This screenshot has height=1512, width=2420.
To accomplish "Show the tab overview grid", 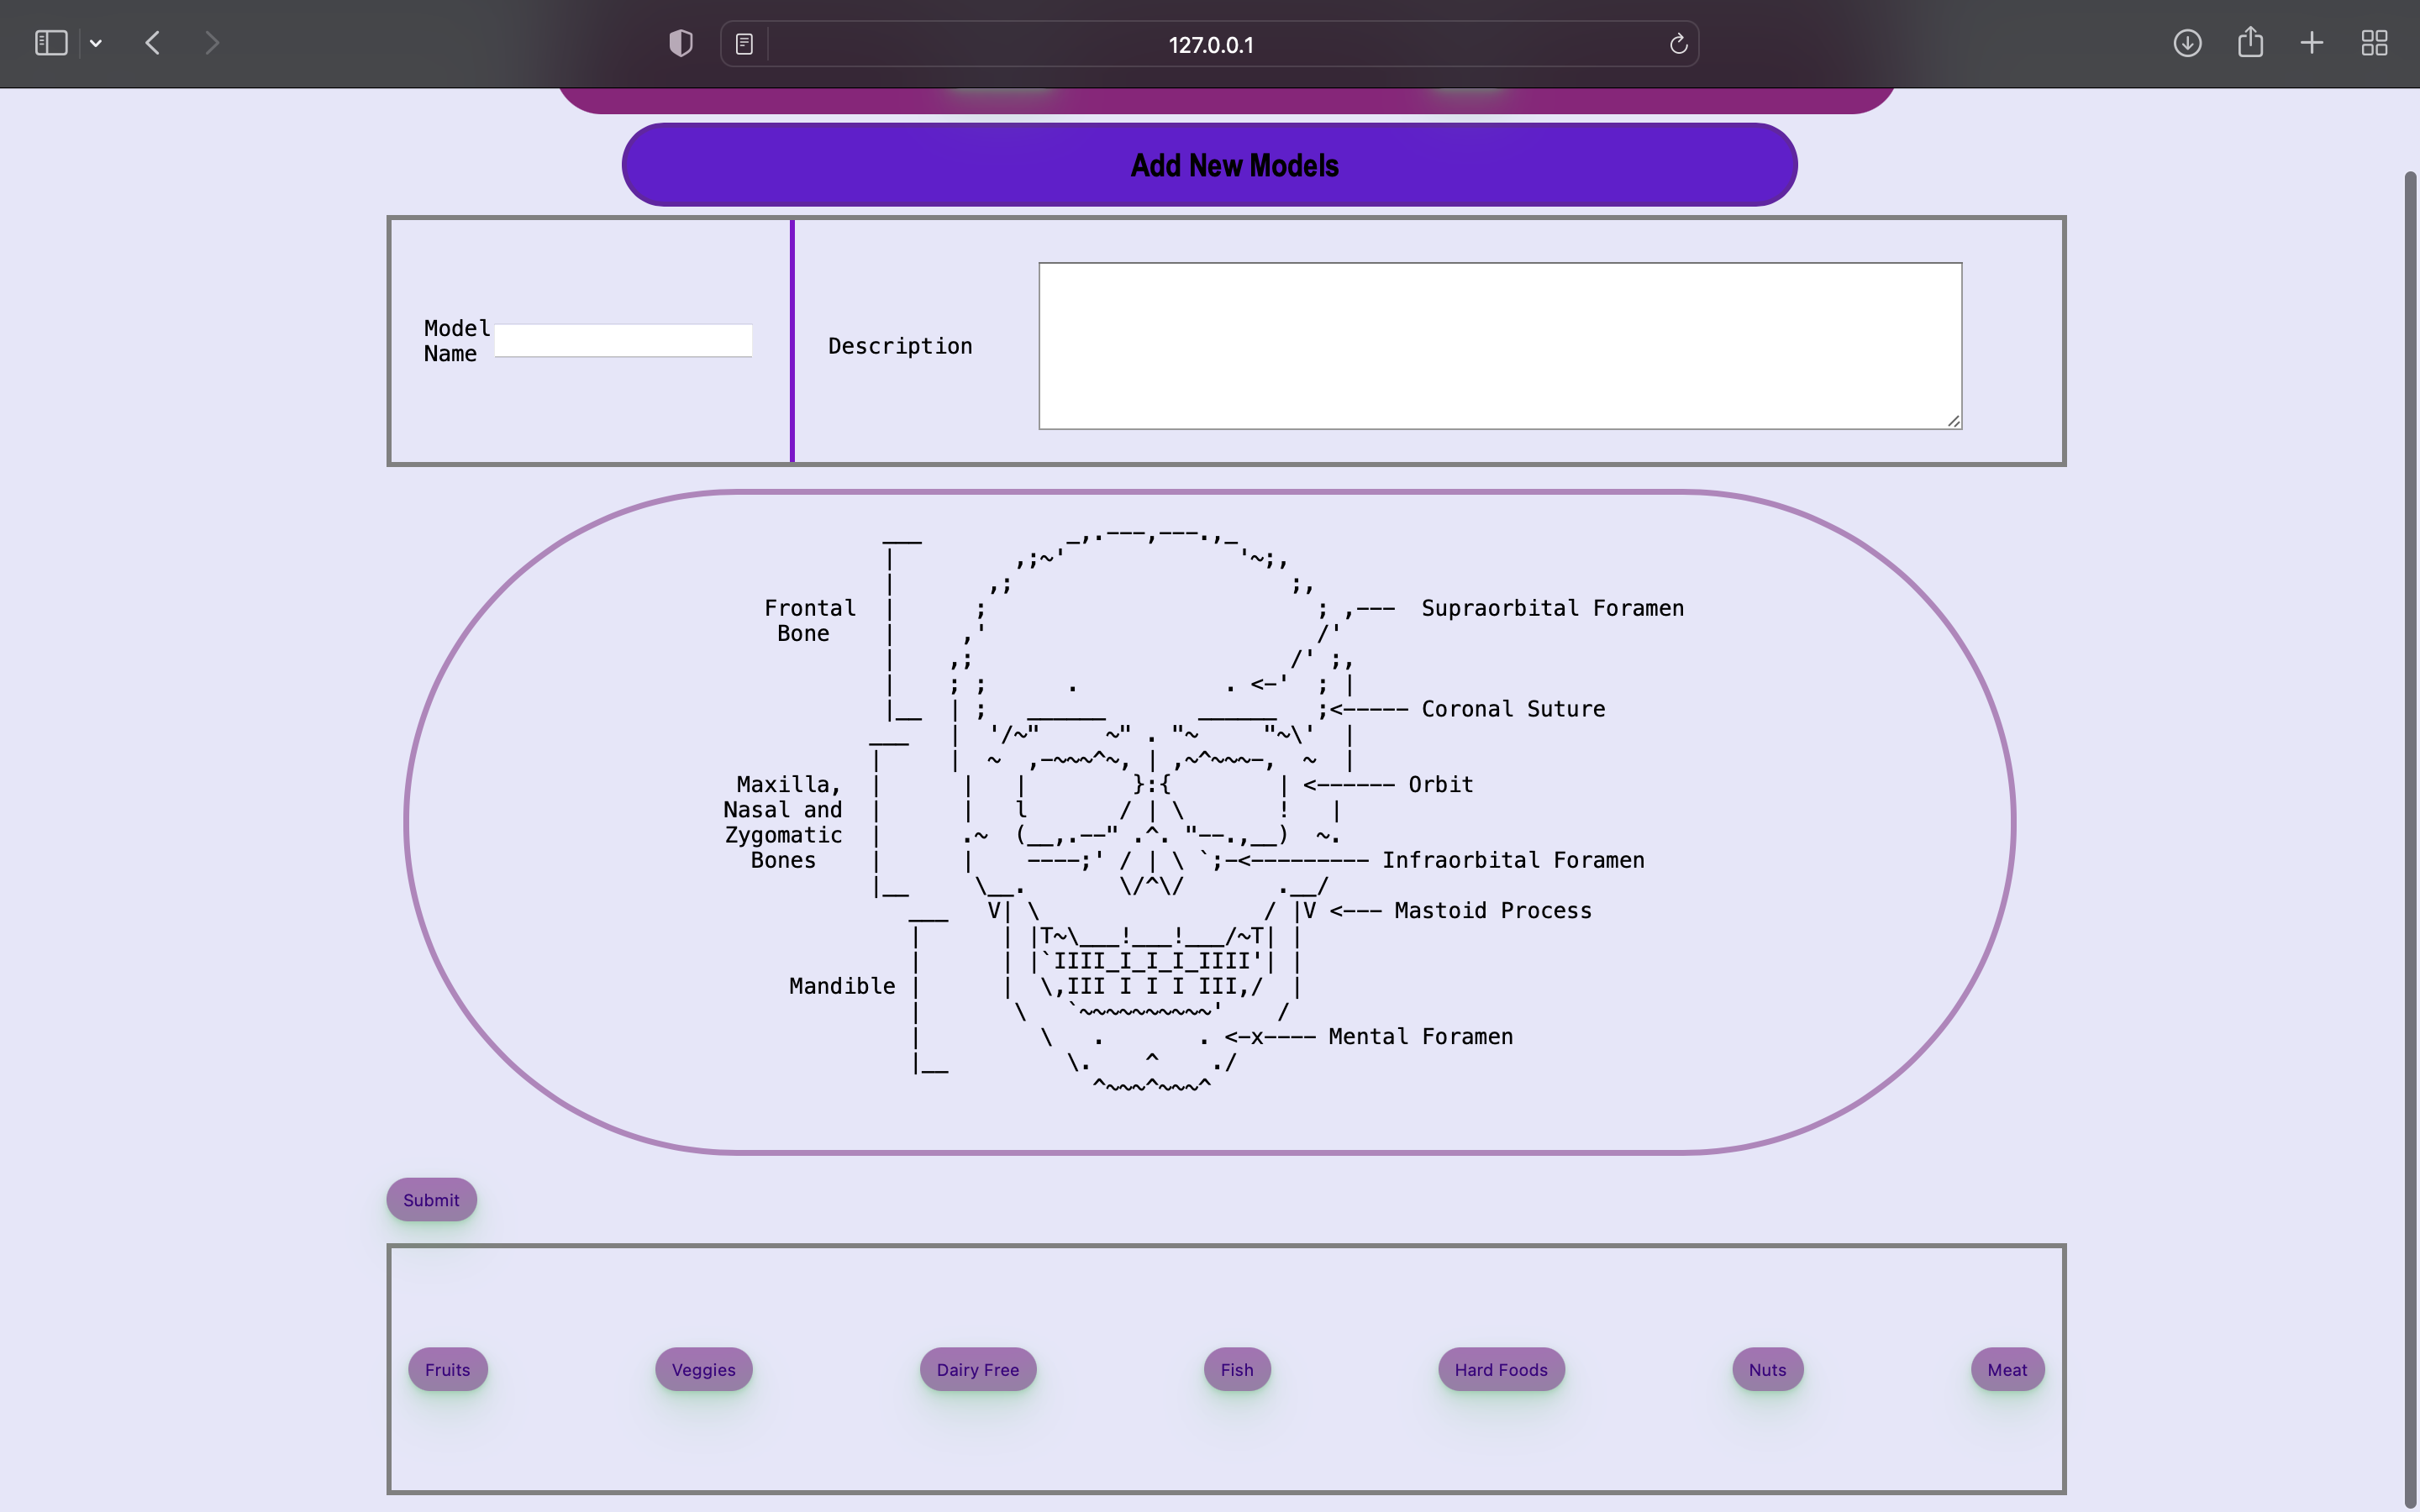I will click(x=2374, y=42).
